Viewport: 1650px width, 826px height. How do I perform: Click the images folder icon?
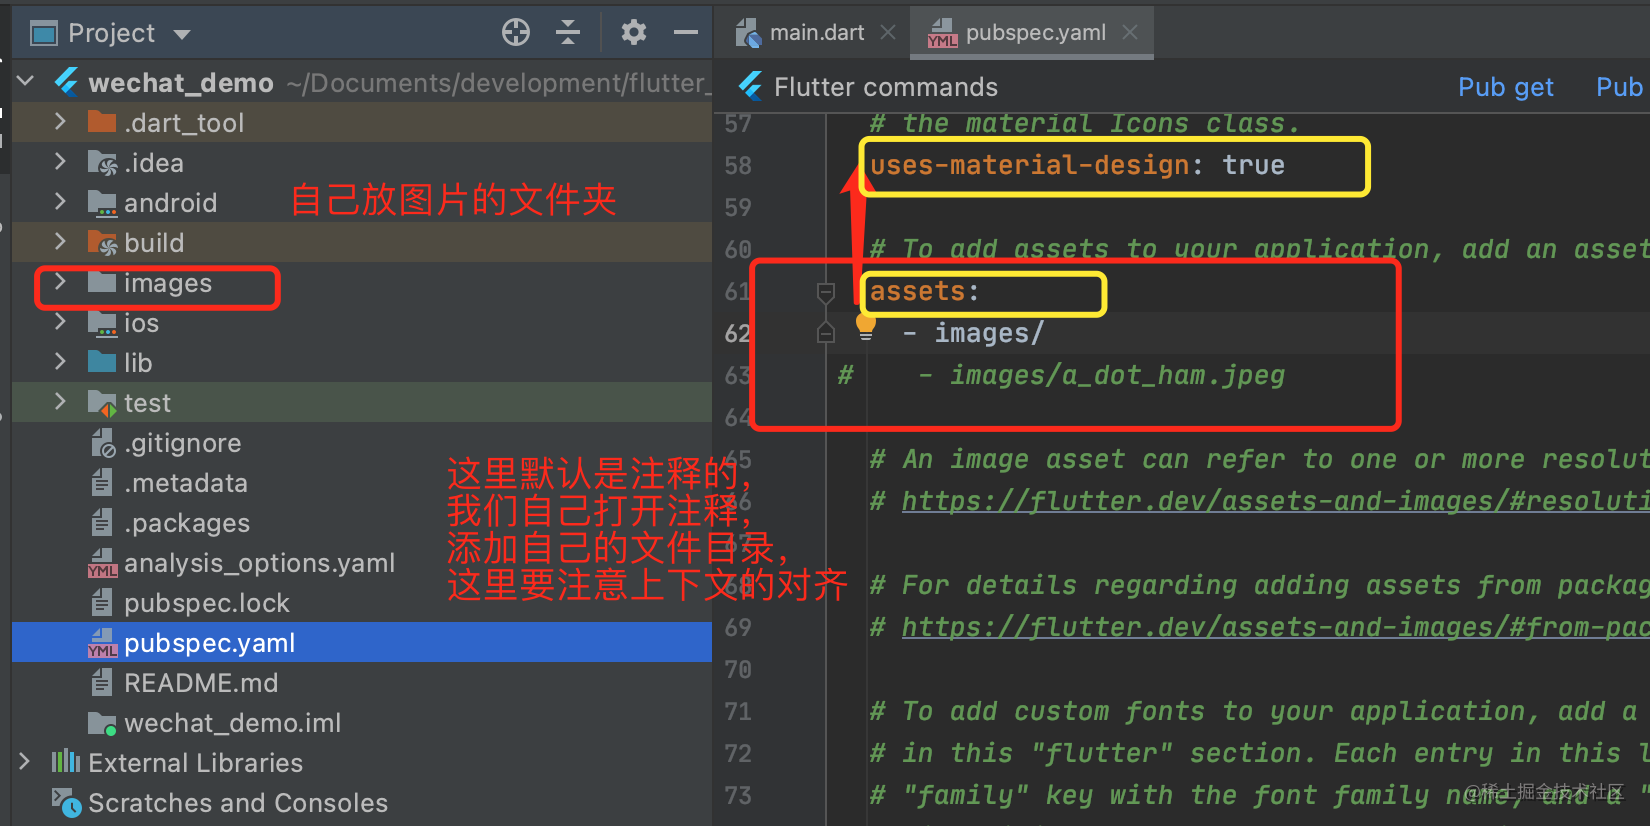(x=102, y=283)
